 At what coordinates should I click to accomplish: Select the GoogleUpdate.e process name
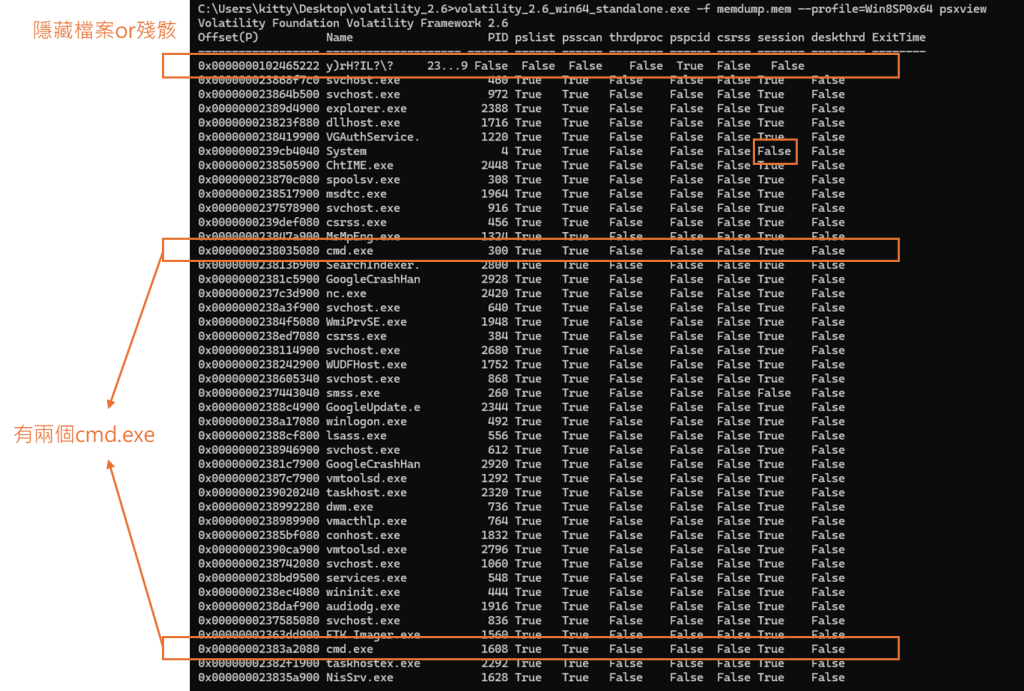(x=373, y=408)
